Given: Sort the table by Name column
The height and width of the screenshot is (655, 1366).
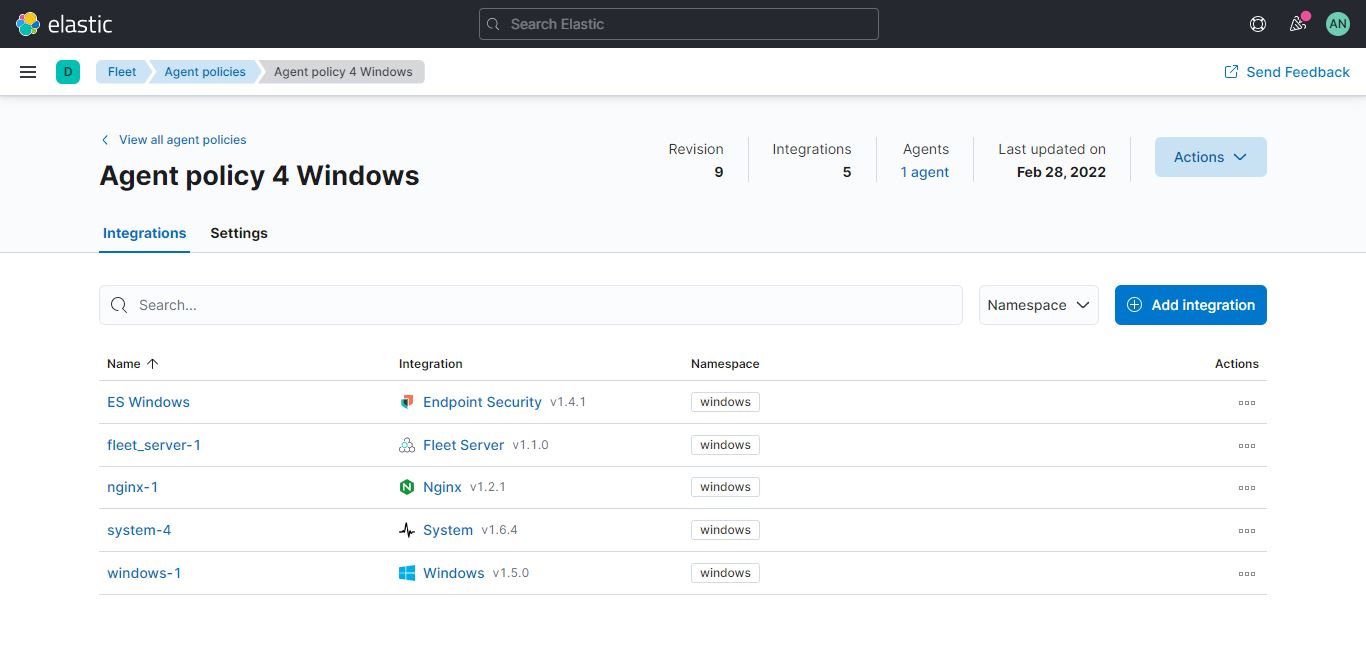Looking at the screenshot, I should coord(131,363).
